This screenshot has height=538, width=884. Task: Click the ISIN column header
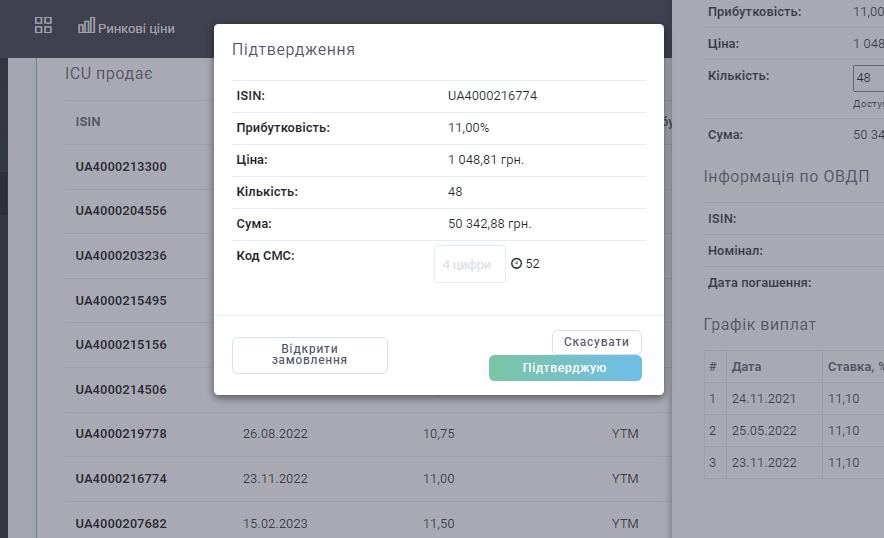[x=88, y=122]
